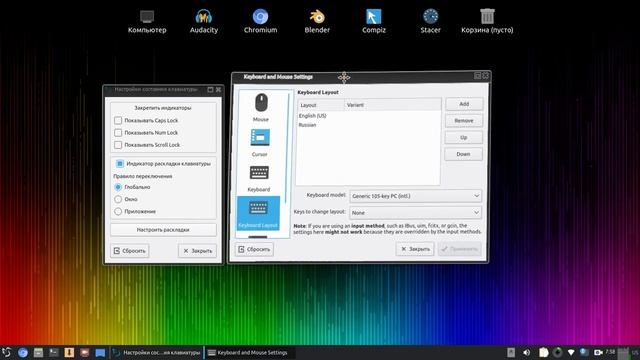Select the Mouse section in the sidebar
Image resolution: width=640 pixels, height=360 pixels.
[x=261, y=108]
